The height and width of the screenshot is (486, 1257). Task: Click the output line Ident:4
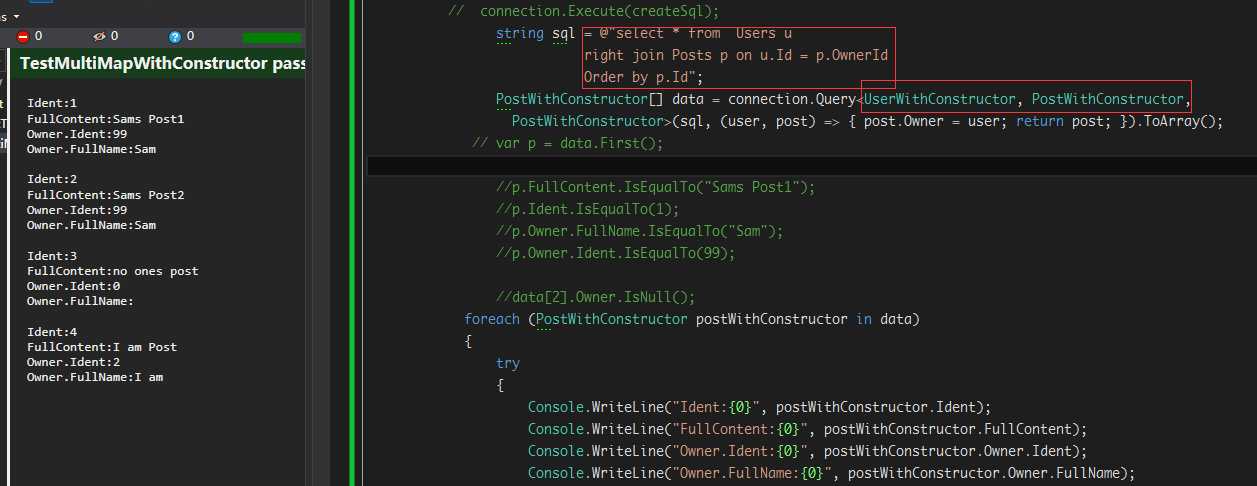(52, 332)
